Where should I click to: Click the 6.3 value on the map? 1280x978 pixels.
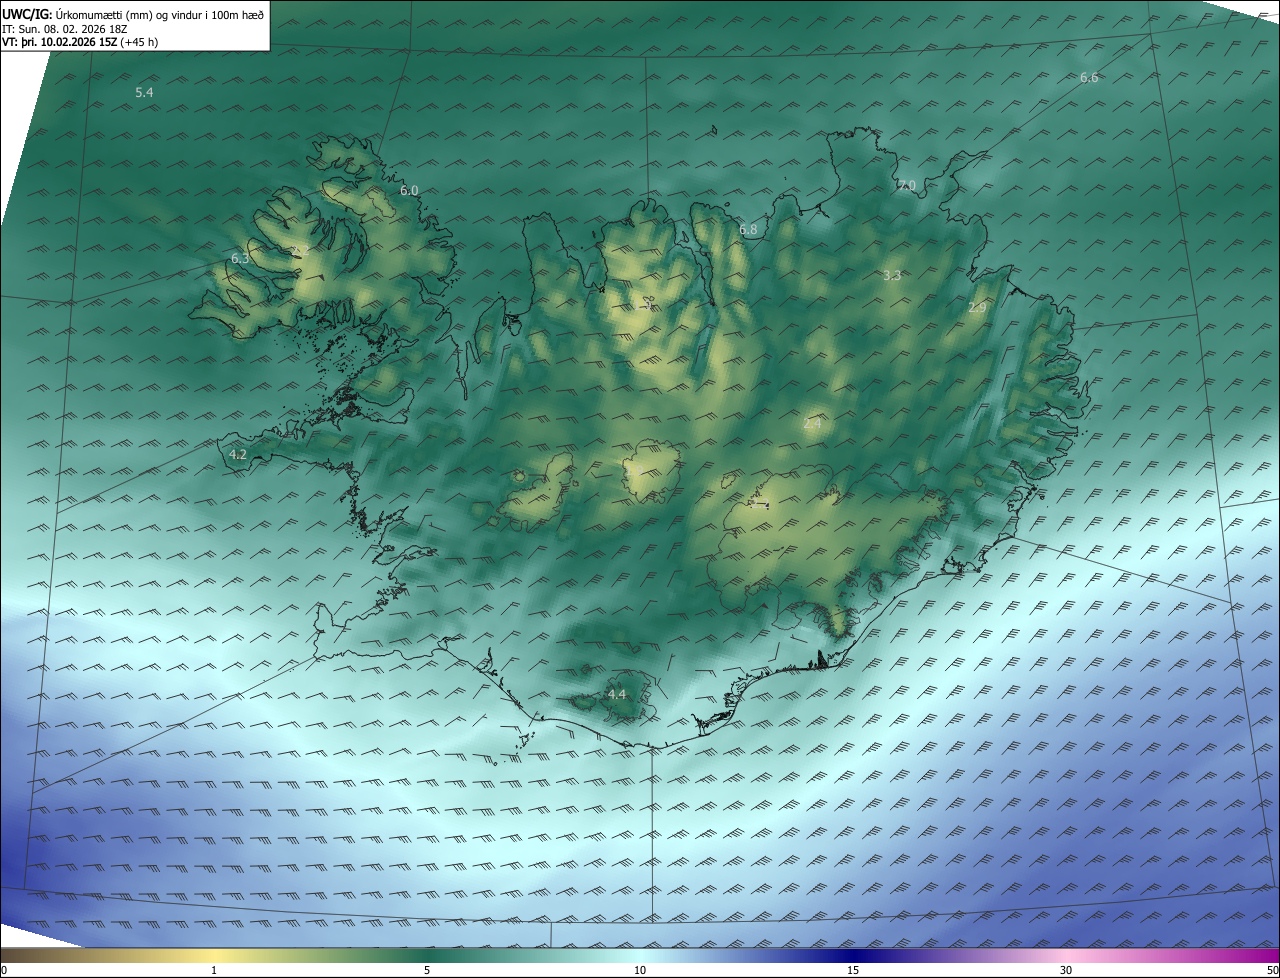(240, 258)
